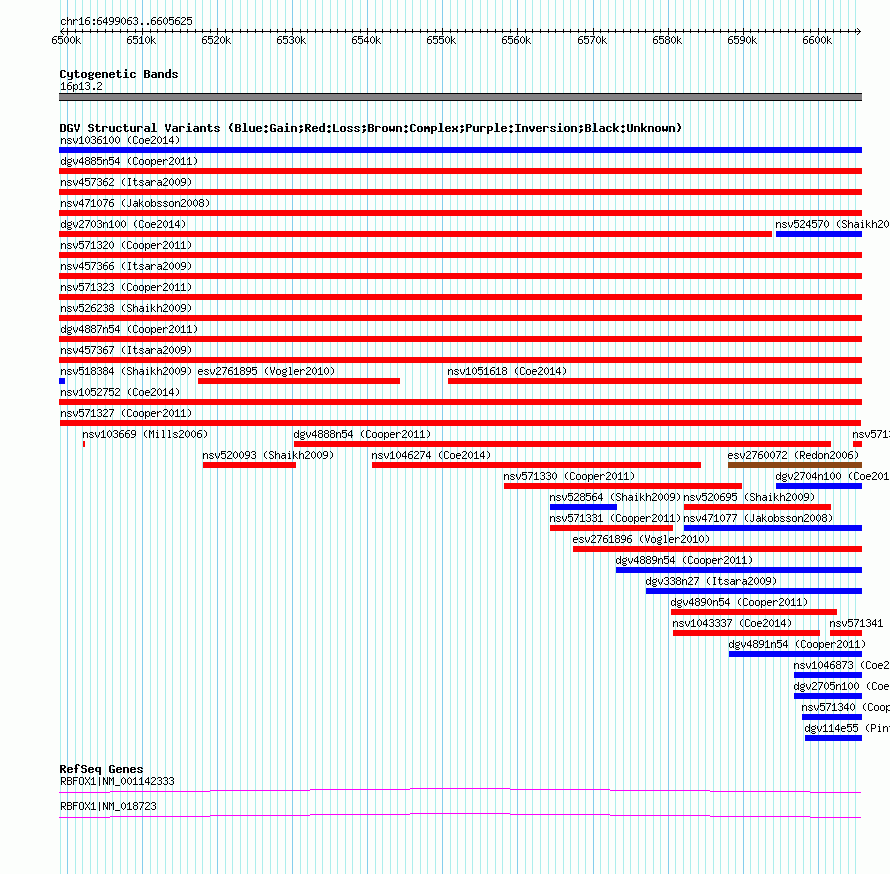Open the blue dgv2705n100 gain bar
Screen dimensions: 890x874
[828, 696]
